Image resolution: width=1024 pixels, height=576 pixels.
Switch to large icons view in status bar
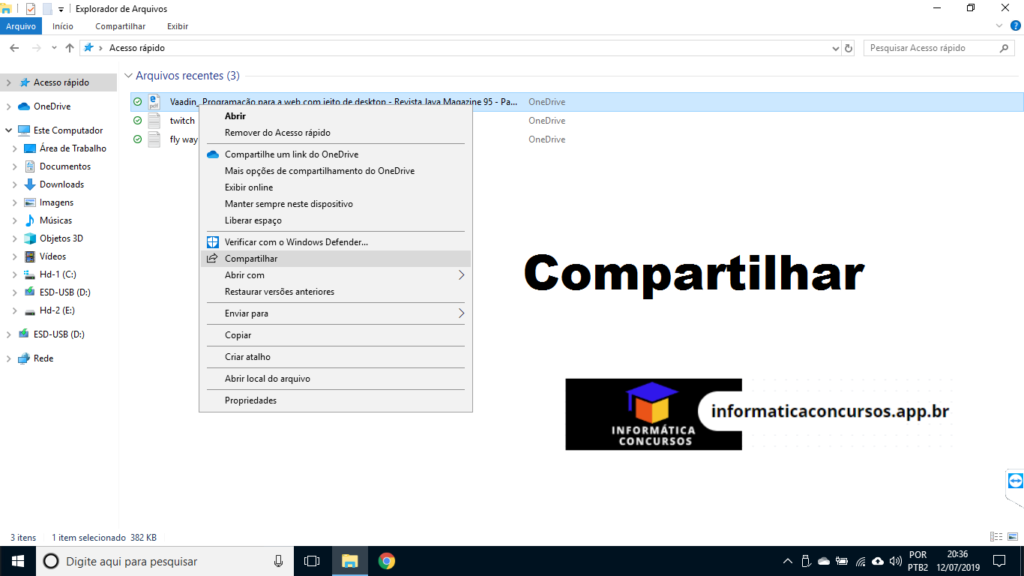[x=1012, y=537]
